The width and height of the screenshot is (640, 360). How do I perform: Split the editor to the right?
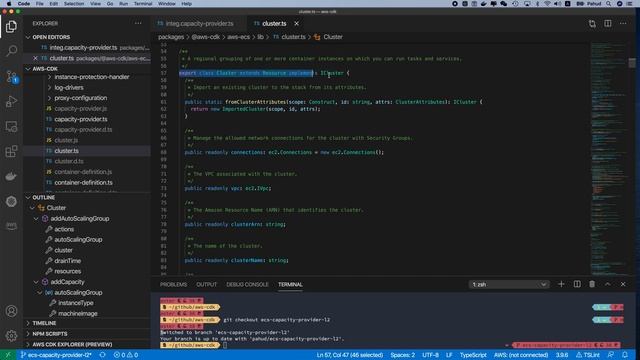(608, 24)
